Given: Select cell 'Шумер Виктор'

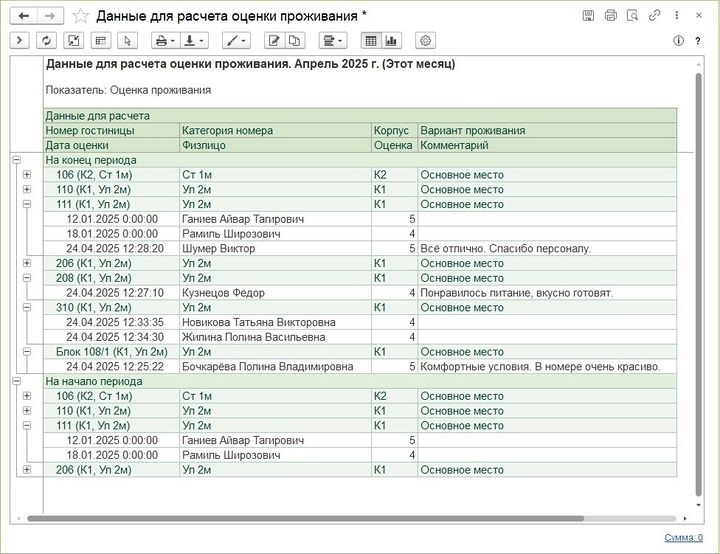Looking at the screenshot, I should 275,249.
